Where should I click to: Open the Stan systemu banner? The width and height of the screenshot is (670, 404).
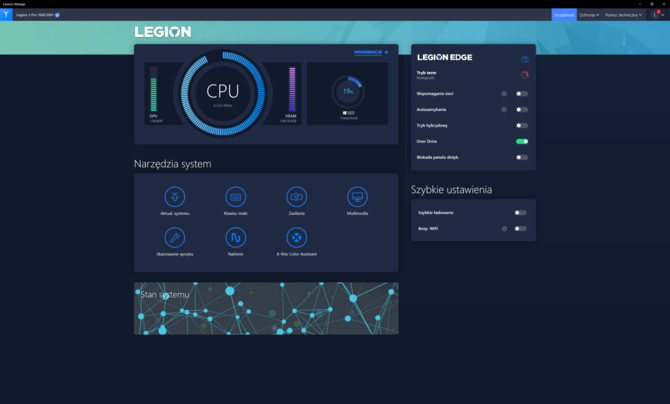(x=266, y=308)
